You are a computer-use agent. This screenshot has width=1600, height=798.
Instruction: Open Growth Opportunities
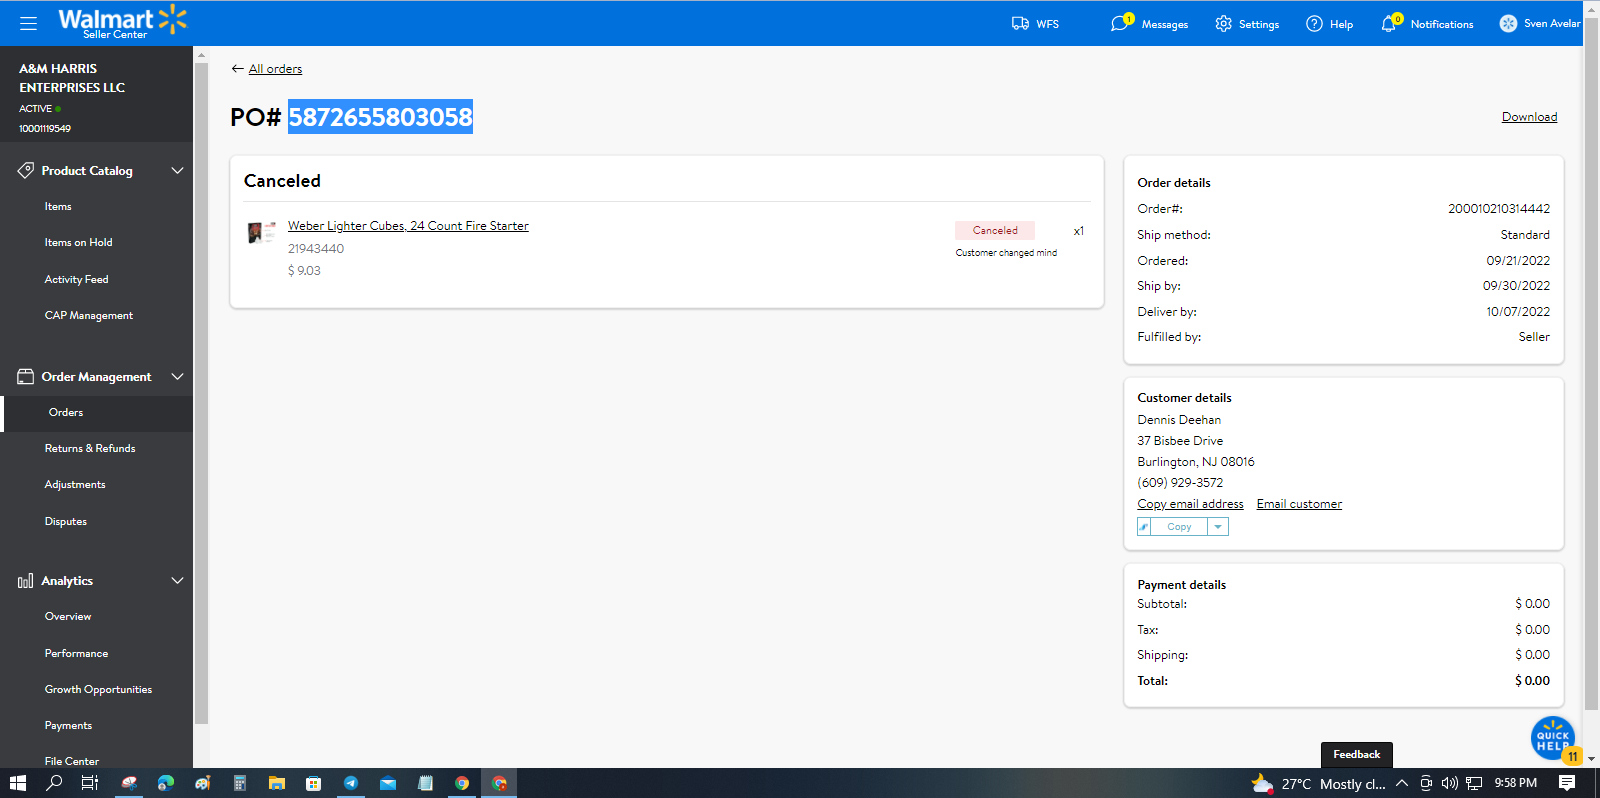[98, 690]
